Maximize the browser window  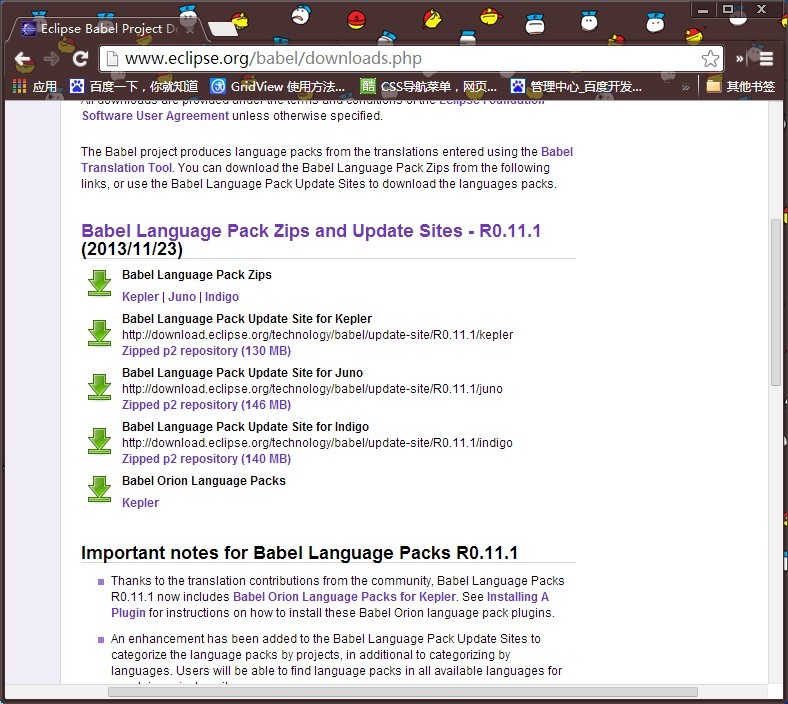727,9
